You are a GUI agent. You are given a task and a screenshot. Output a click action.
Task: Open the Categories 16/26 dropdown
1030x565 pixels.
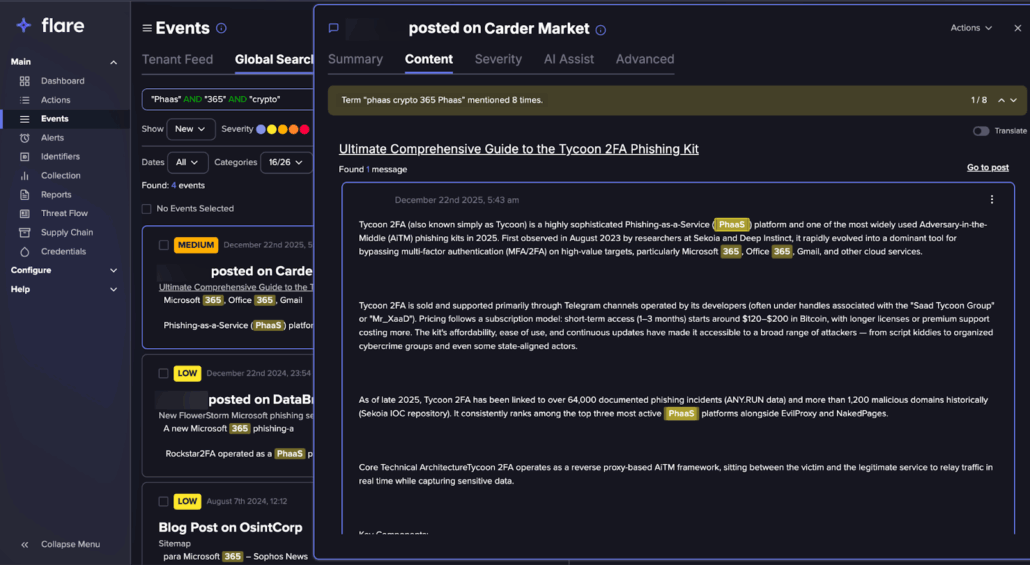tap(285, 162)
